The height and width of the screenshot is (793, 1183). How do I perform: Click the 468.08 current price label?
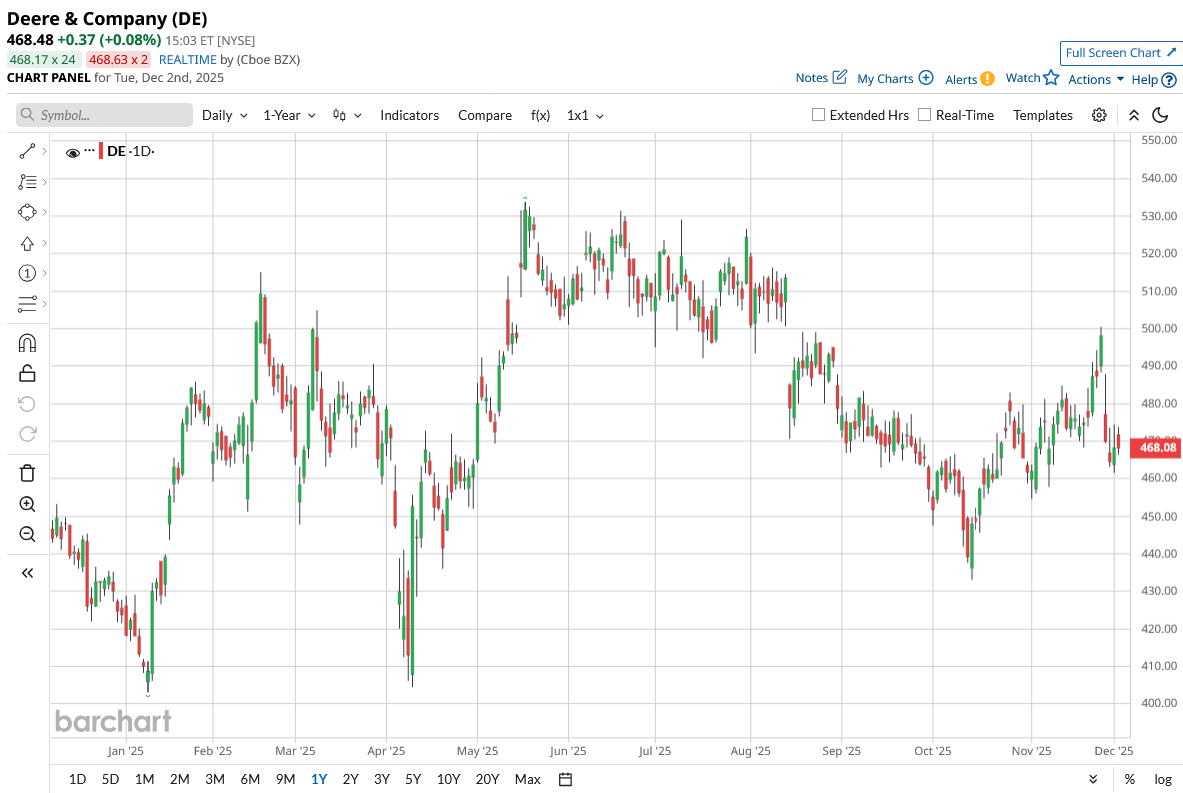click(1155, 447)
